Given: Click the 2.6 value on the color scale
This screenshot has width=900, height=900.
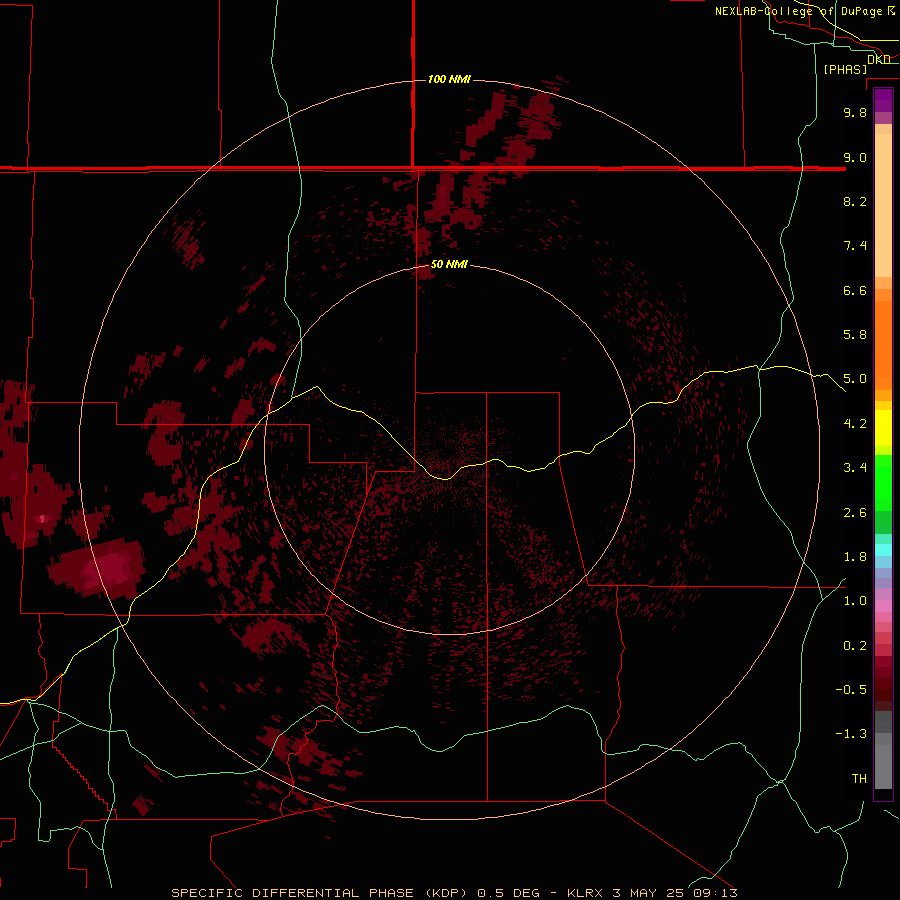Looking at the screenshot, I should click(855, 513).
